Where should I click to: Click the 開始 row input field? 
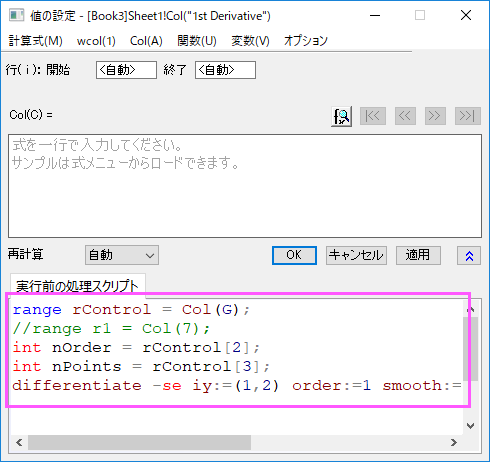coord(126,70)
